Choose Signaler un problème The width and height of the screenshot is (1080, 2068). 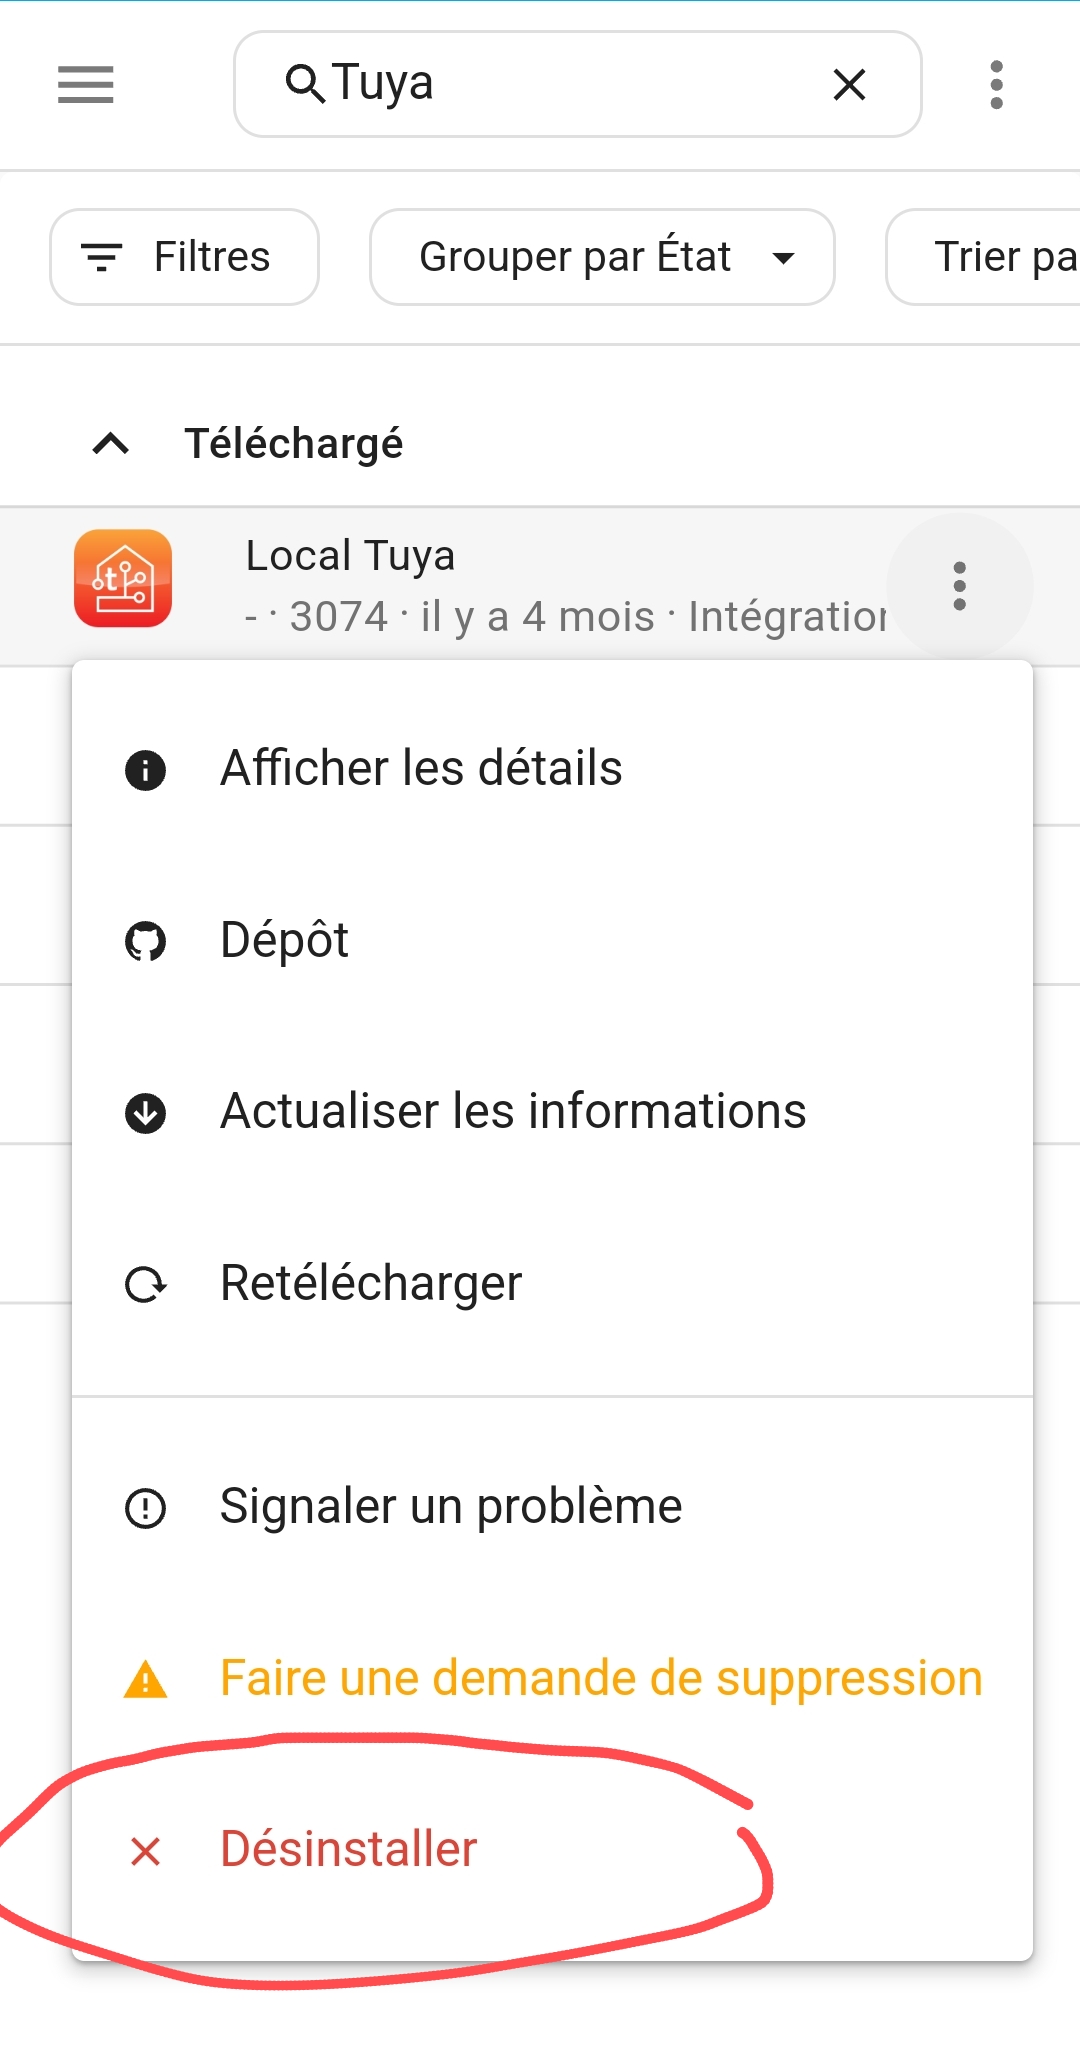tap(451, 1507)
